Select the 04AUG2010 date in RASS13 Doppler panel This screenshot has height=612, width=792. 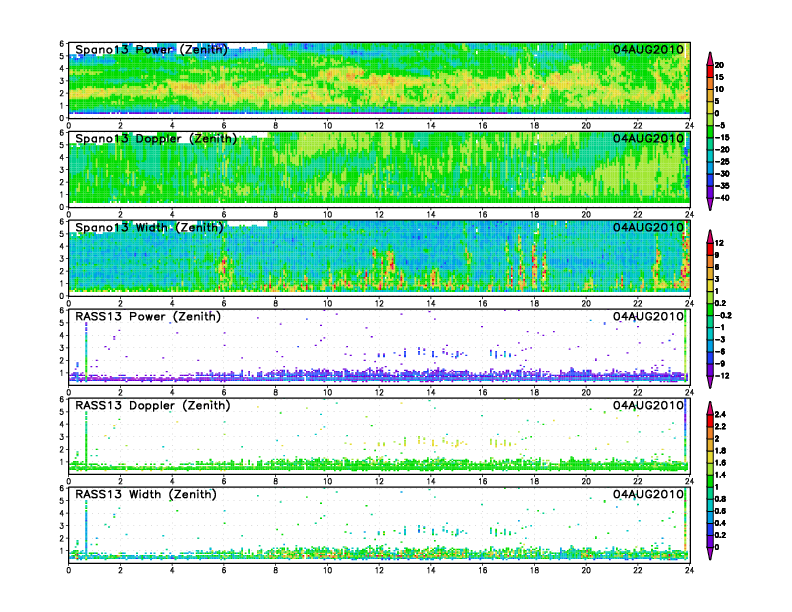[648, 405]
